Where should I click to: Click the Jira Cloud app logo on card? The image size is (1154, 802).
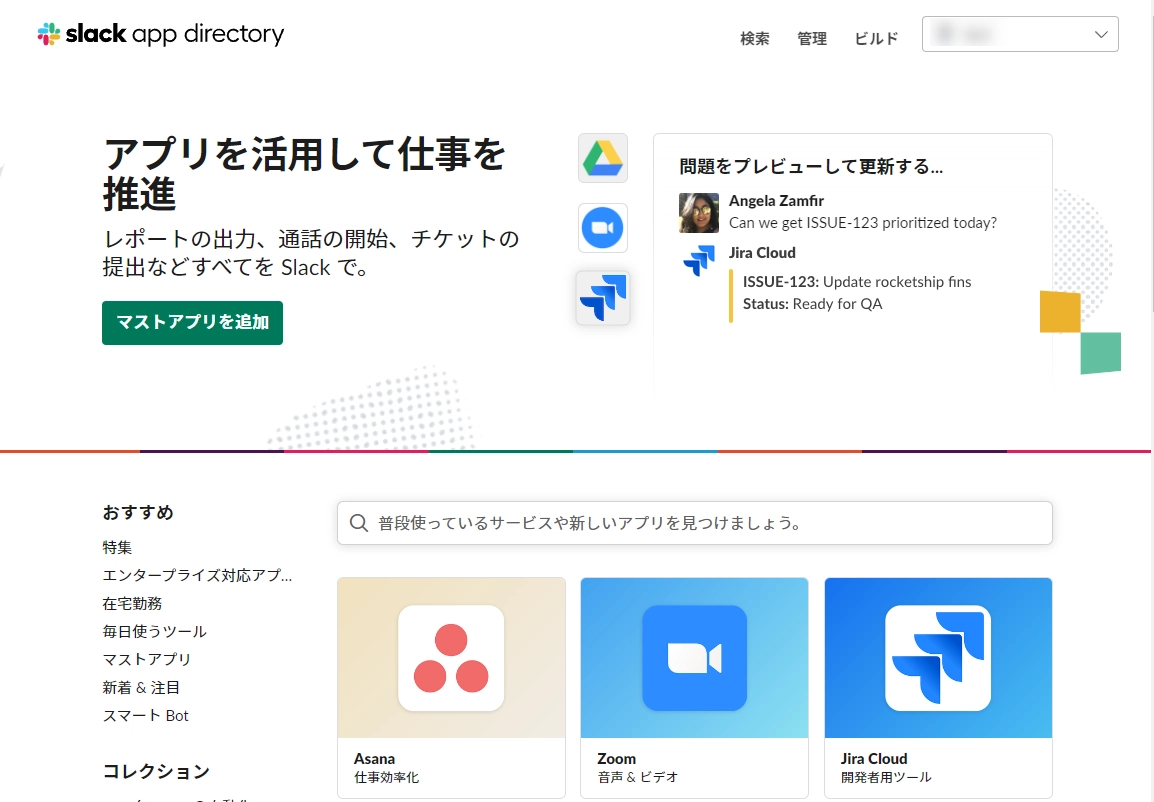[938, 658]
